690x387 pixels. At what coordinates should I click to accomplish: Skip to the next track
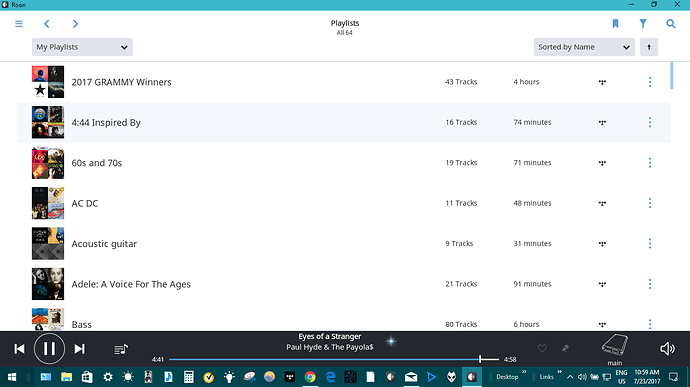pos(79,349)
